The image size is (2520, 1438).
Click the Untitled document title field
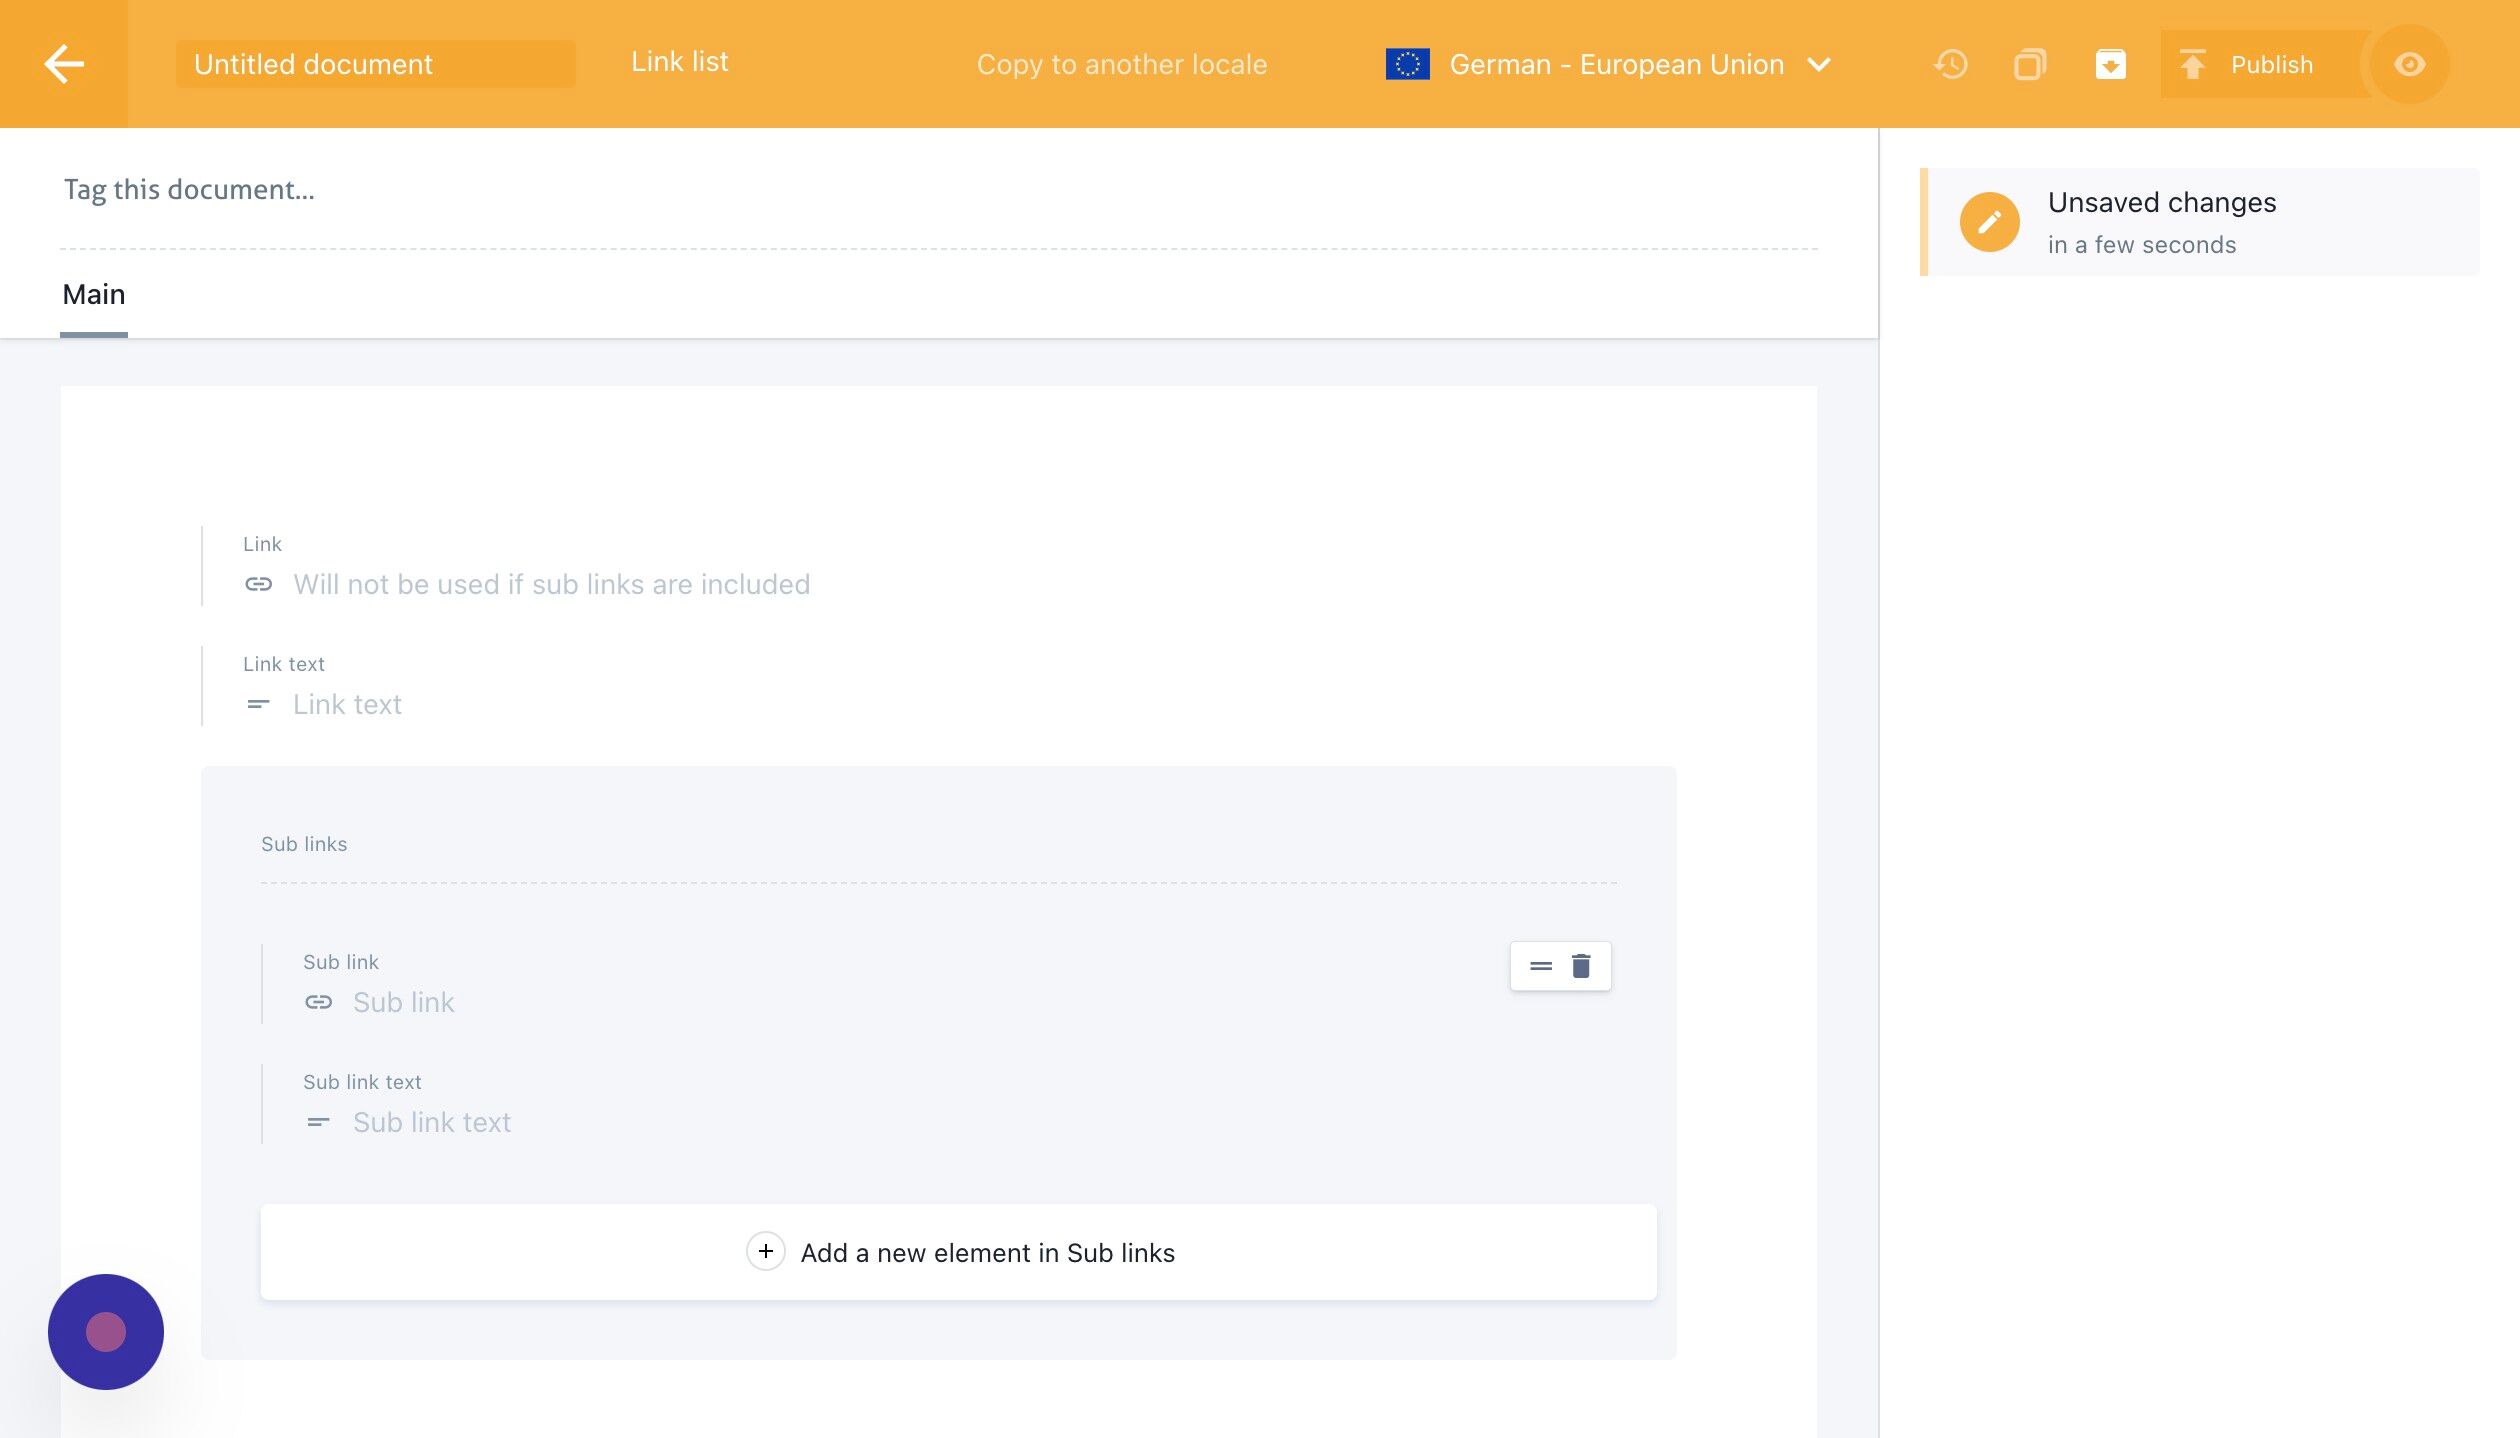375,64
